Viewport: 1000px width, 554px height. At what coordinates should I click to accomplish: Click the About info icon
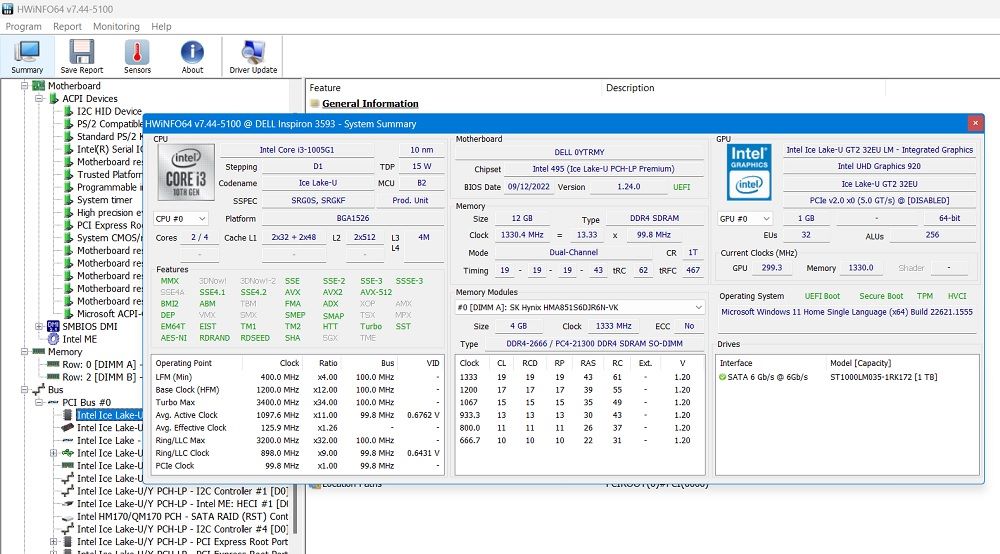[192, 56]
